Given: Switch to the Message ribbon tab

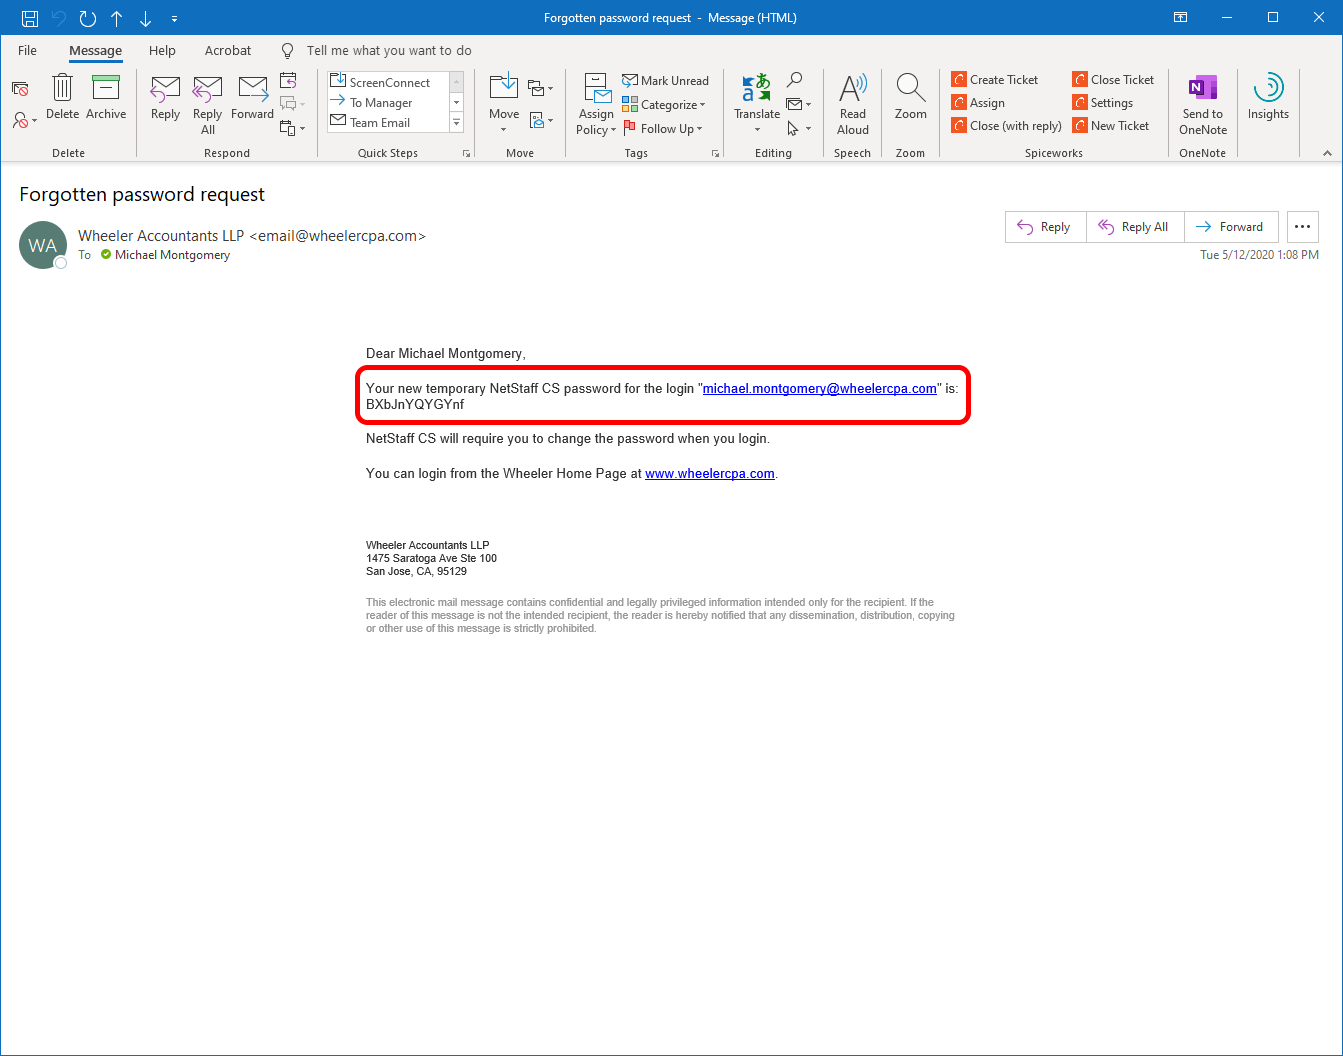Looking at the screenshot, I should coord(96,50).
